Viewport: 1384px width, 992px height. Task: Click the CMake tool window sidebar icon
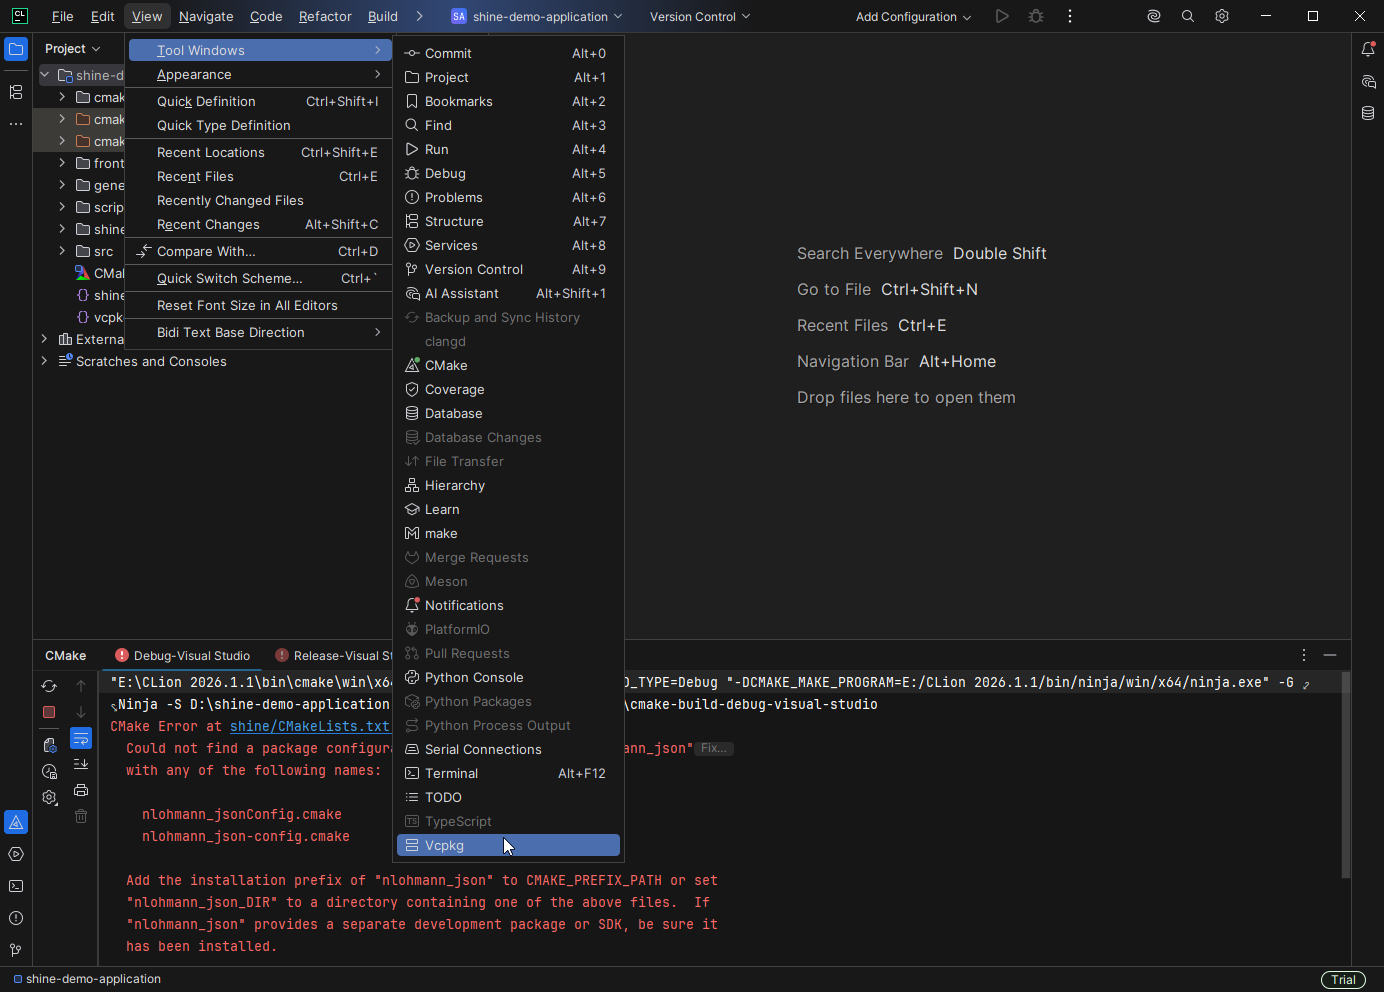16,822
